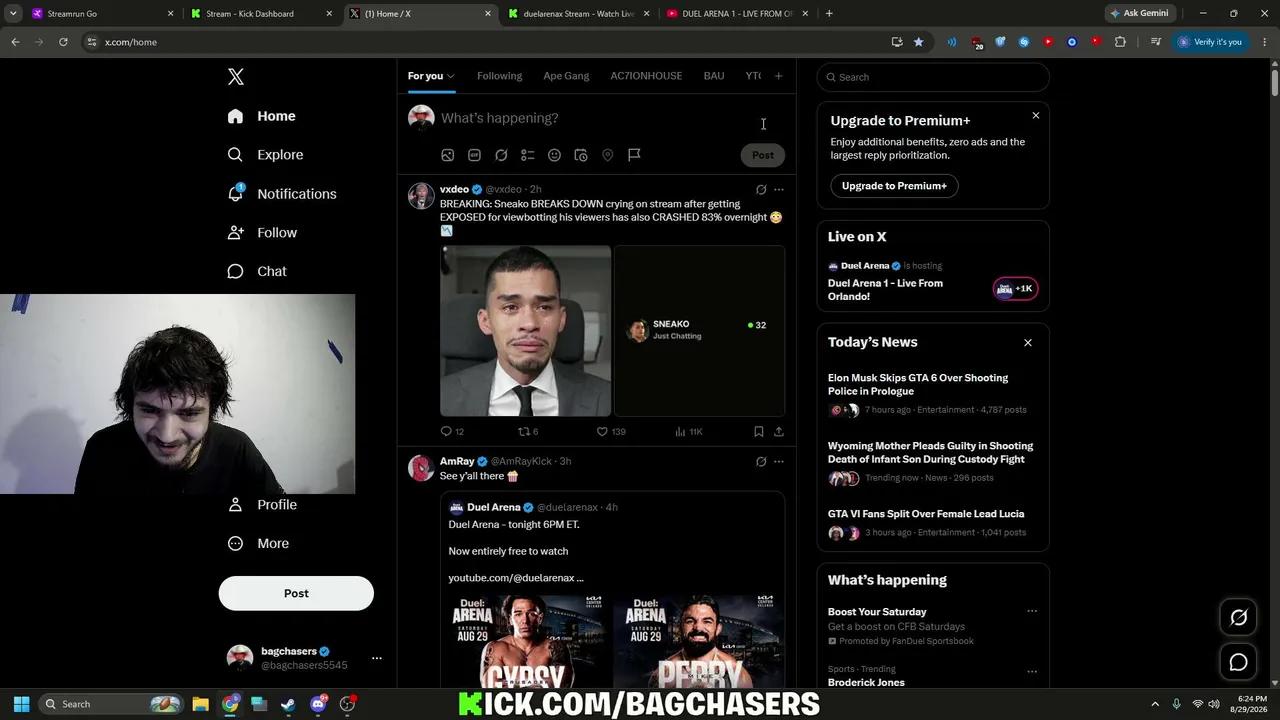Show hidden system tray icons
This screenshot has height=720, width=1280.
tap(1155, 704)
